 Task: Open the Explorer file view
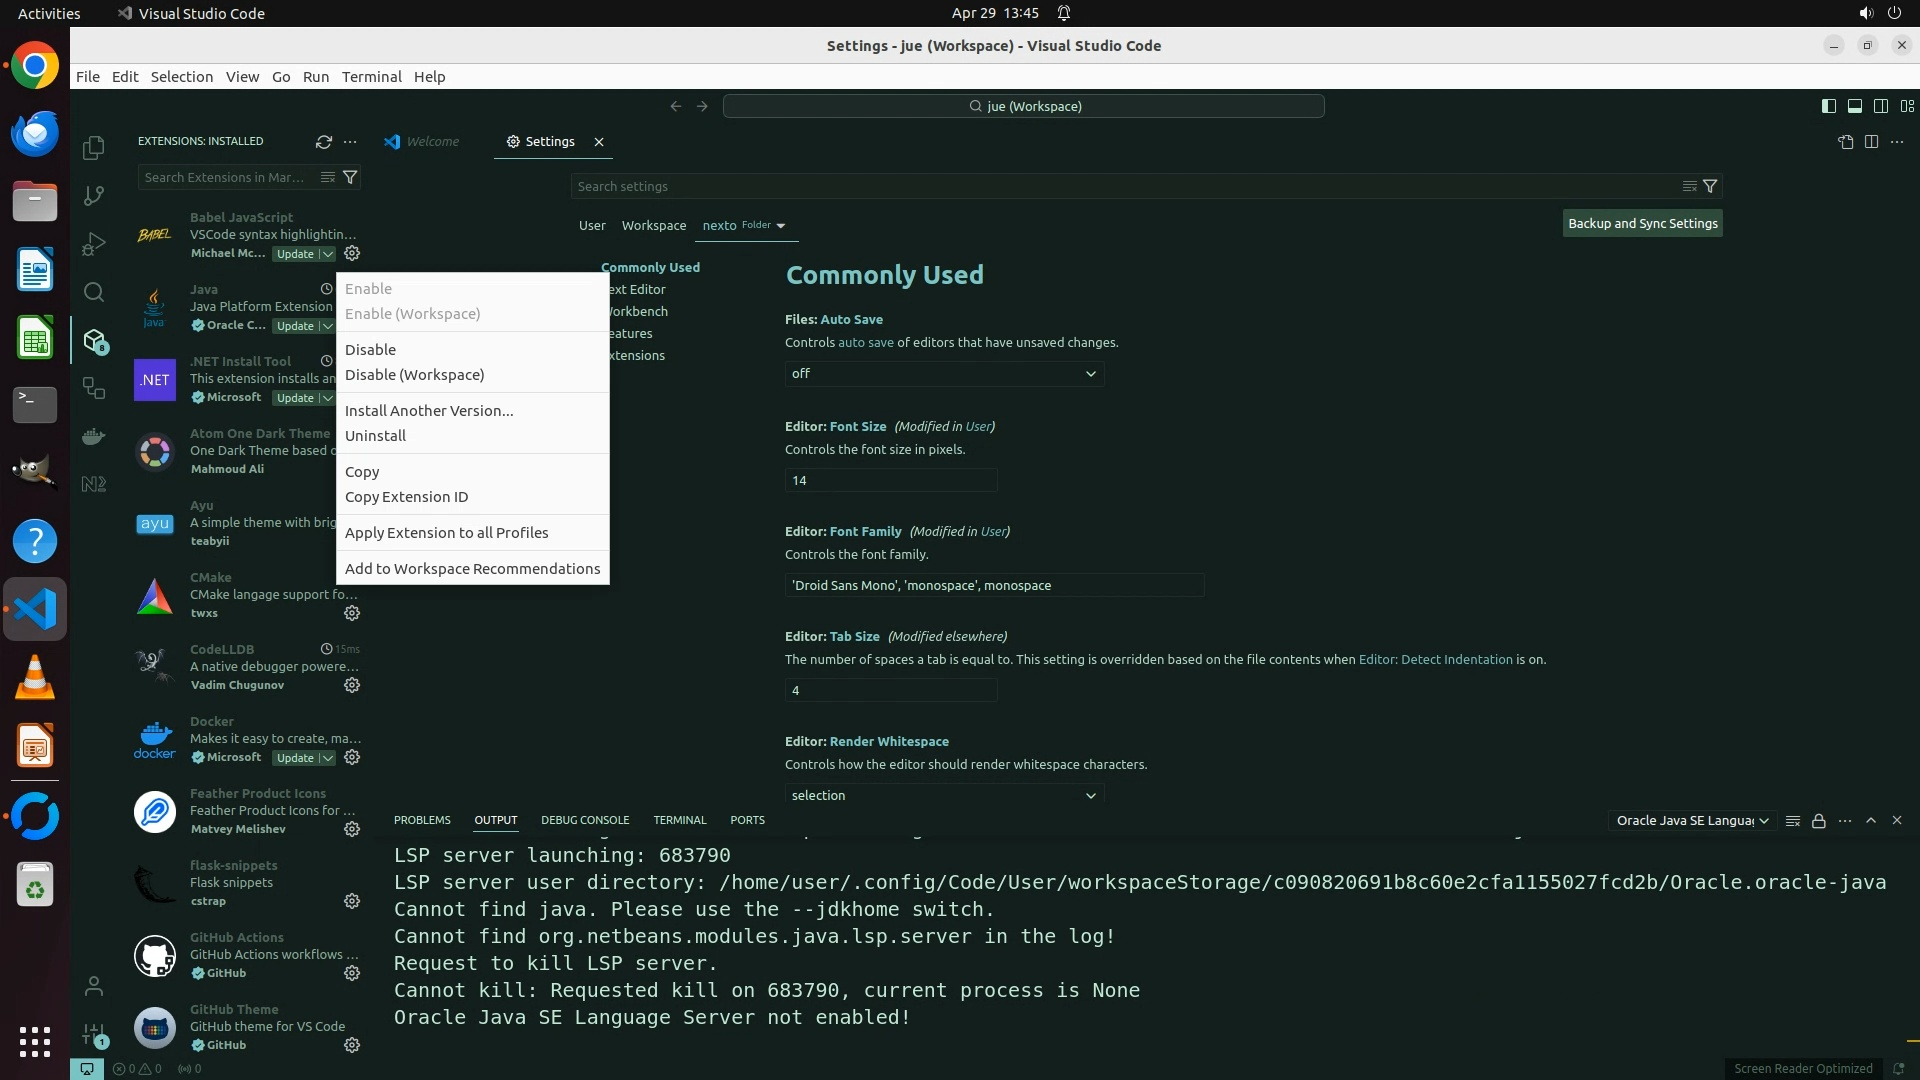[x=94, y=148]
